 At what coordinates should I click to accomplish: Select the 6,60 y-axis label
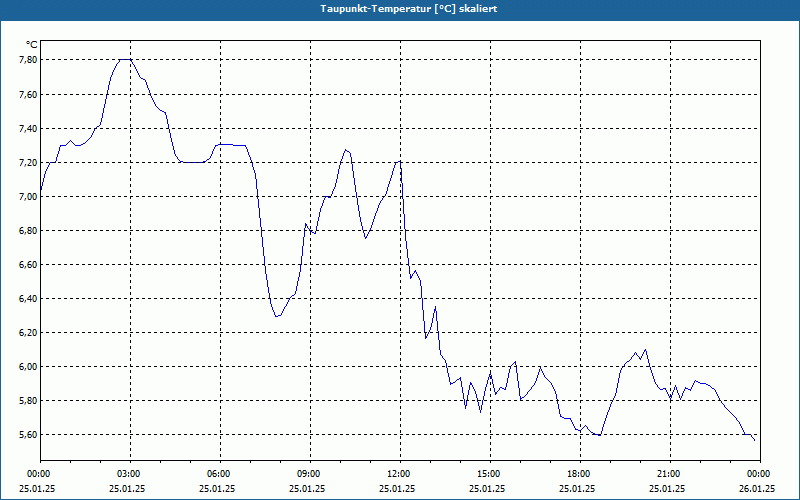click(28, 265)
